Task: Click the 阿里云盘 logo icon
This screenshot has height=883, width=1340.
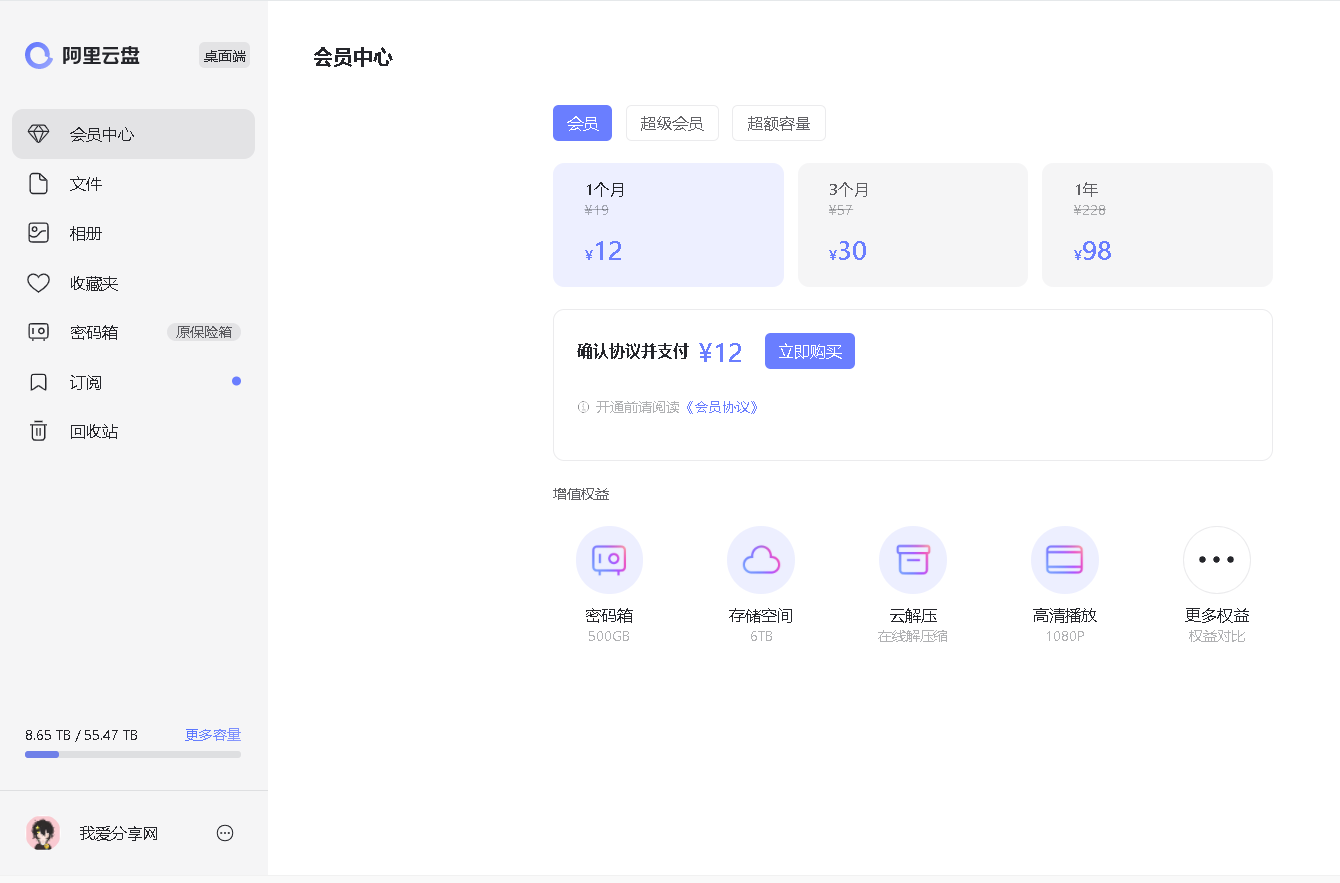Action: [x=39, y=56]
